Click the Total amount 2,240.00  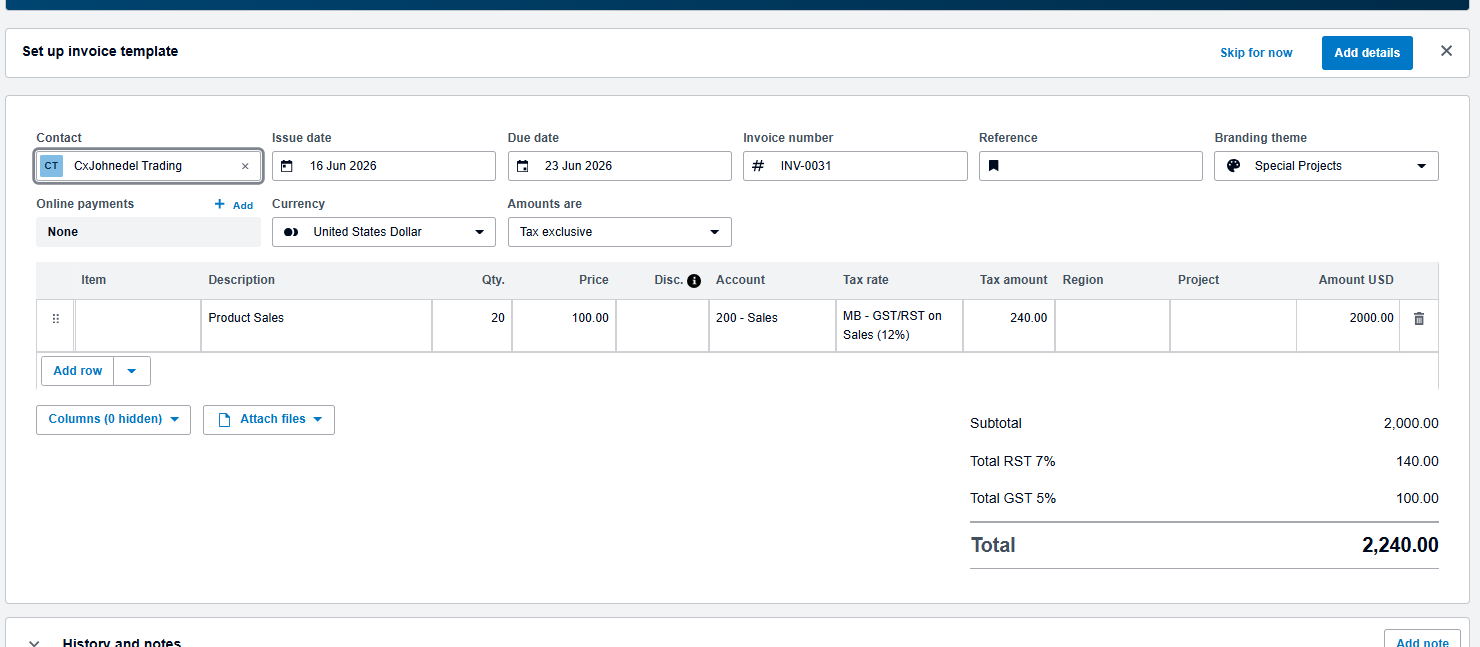coord(1400,546)
